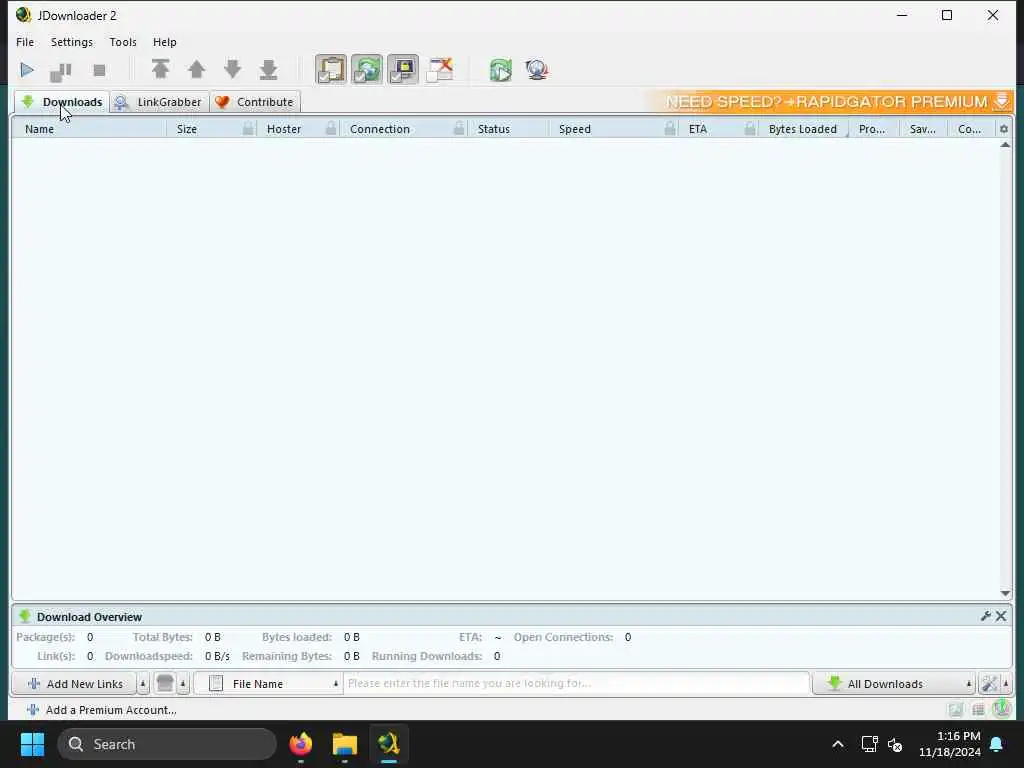Toggle the lock on Hoster column
Screen dimensions: 1024x768
pos(331,129)
